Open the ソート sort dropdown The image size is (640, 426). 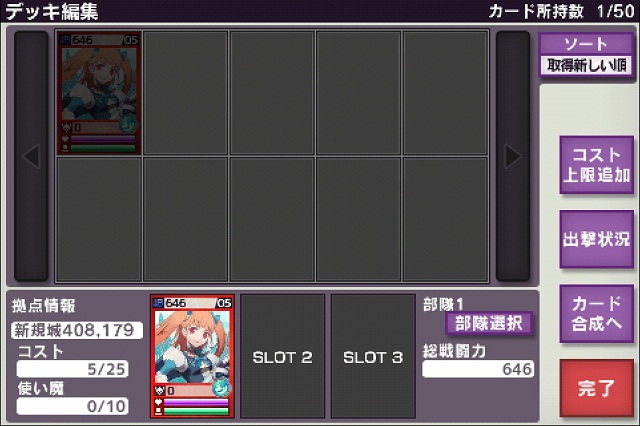click(586, 44)
